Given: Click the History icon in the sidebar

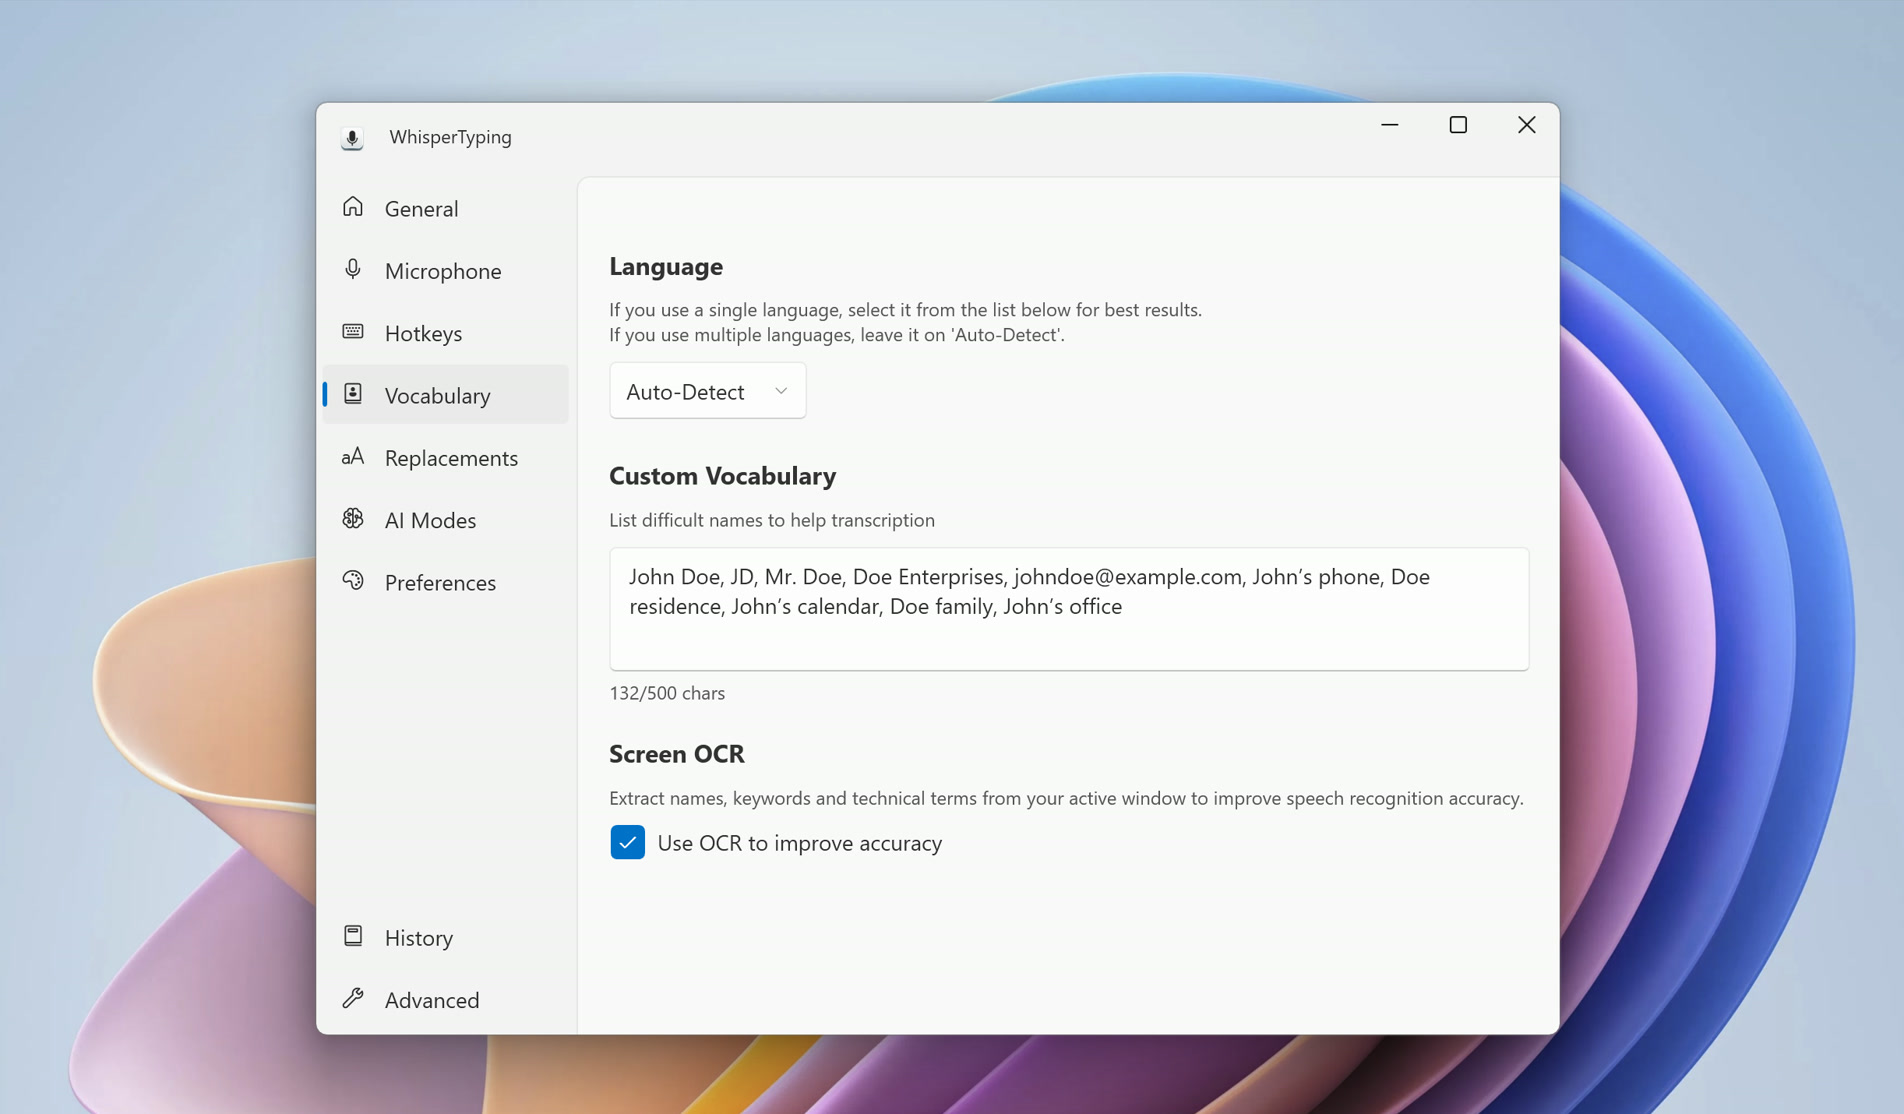Looking at the screenshot, I should tap(353, 936).
